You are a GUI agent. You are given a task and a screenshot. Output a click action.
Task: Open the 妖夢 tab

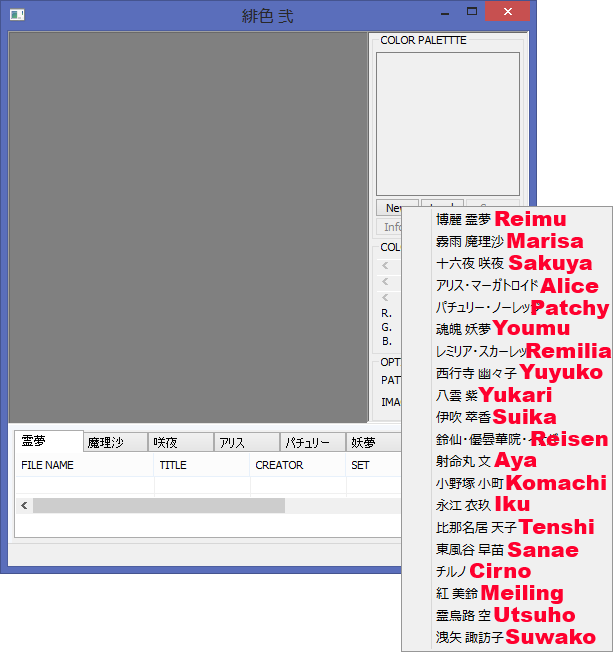[373, 442]
